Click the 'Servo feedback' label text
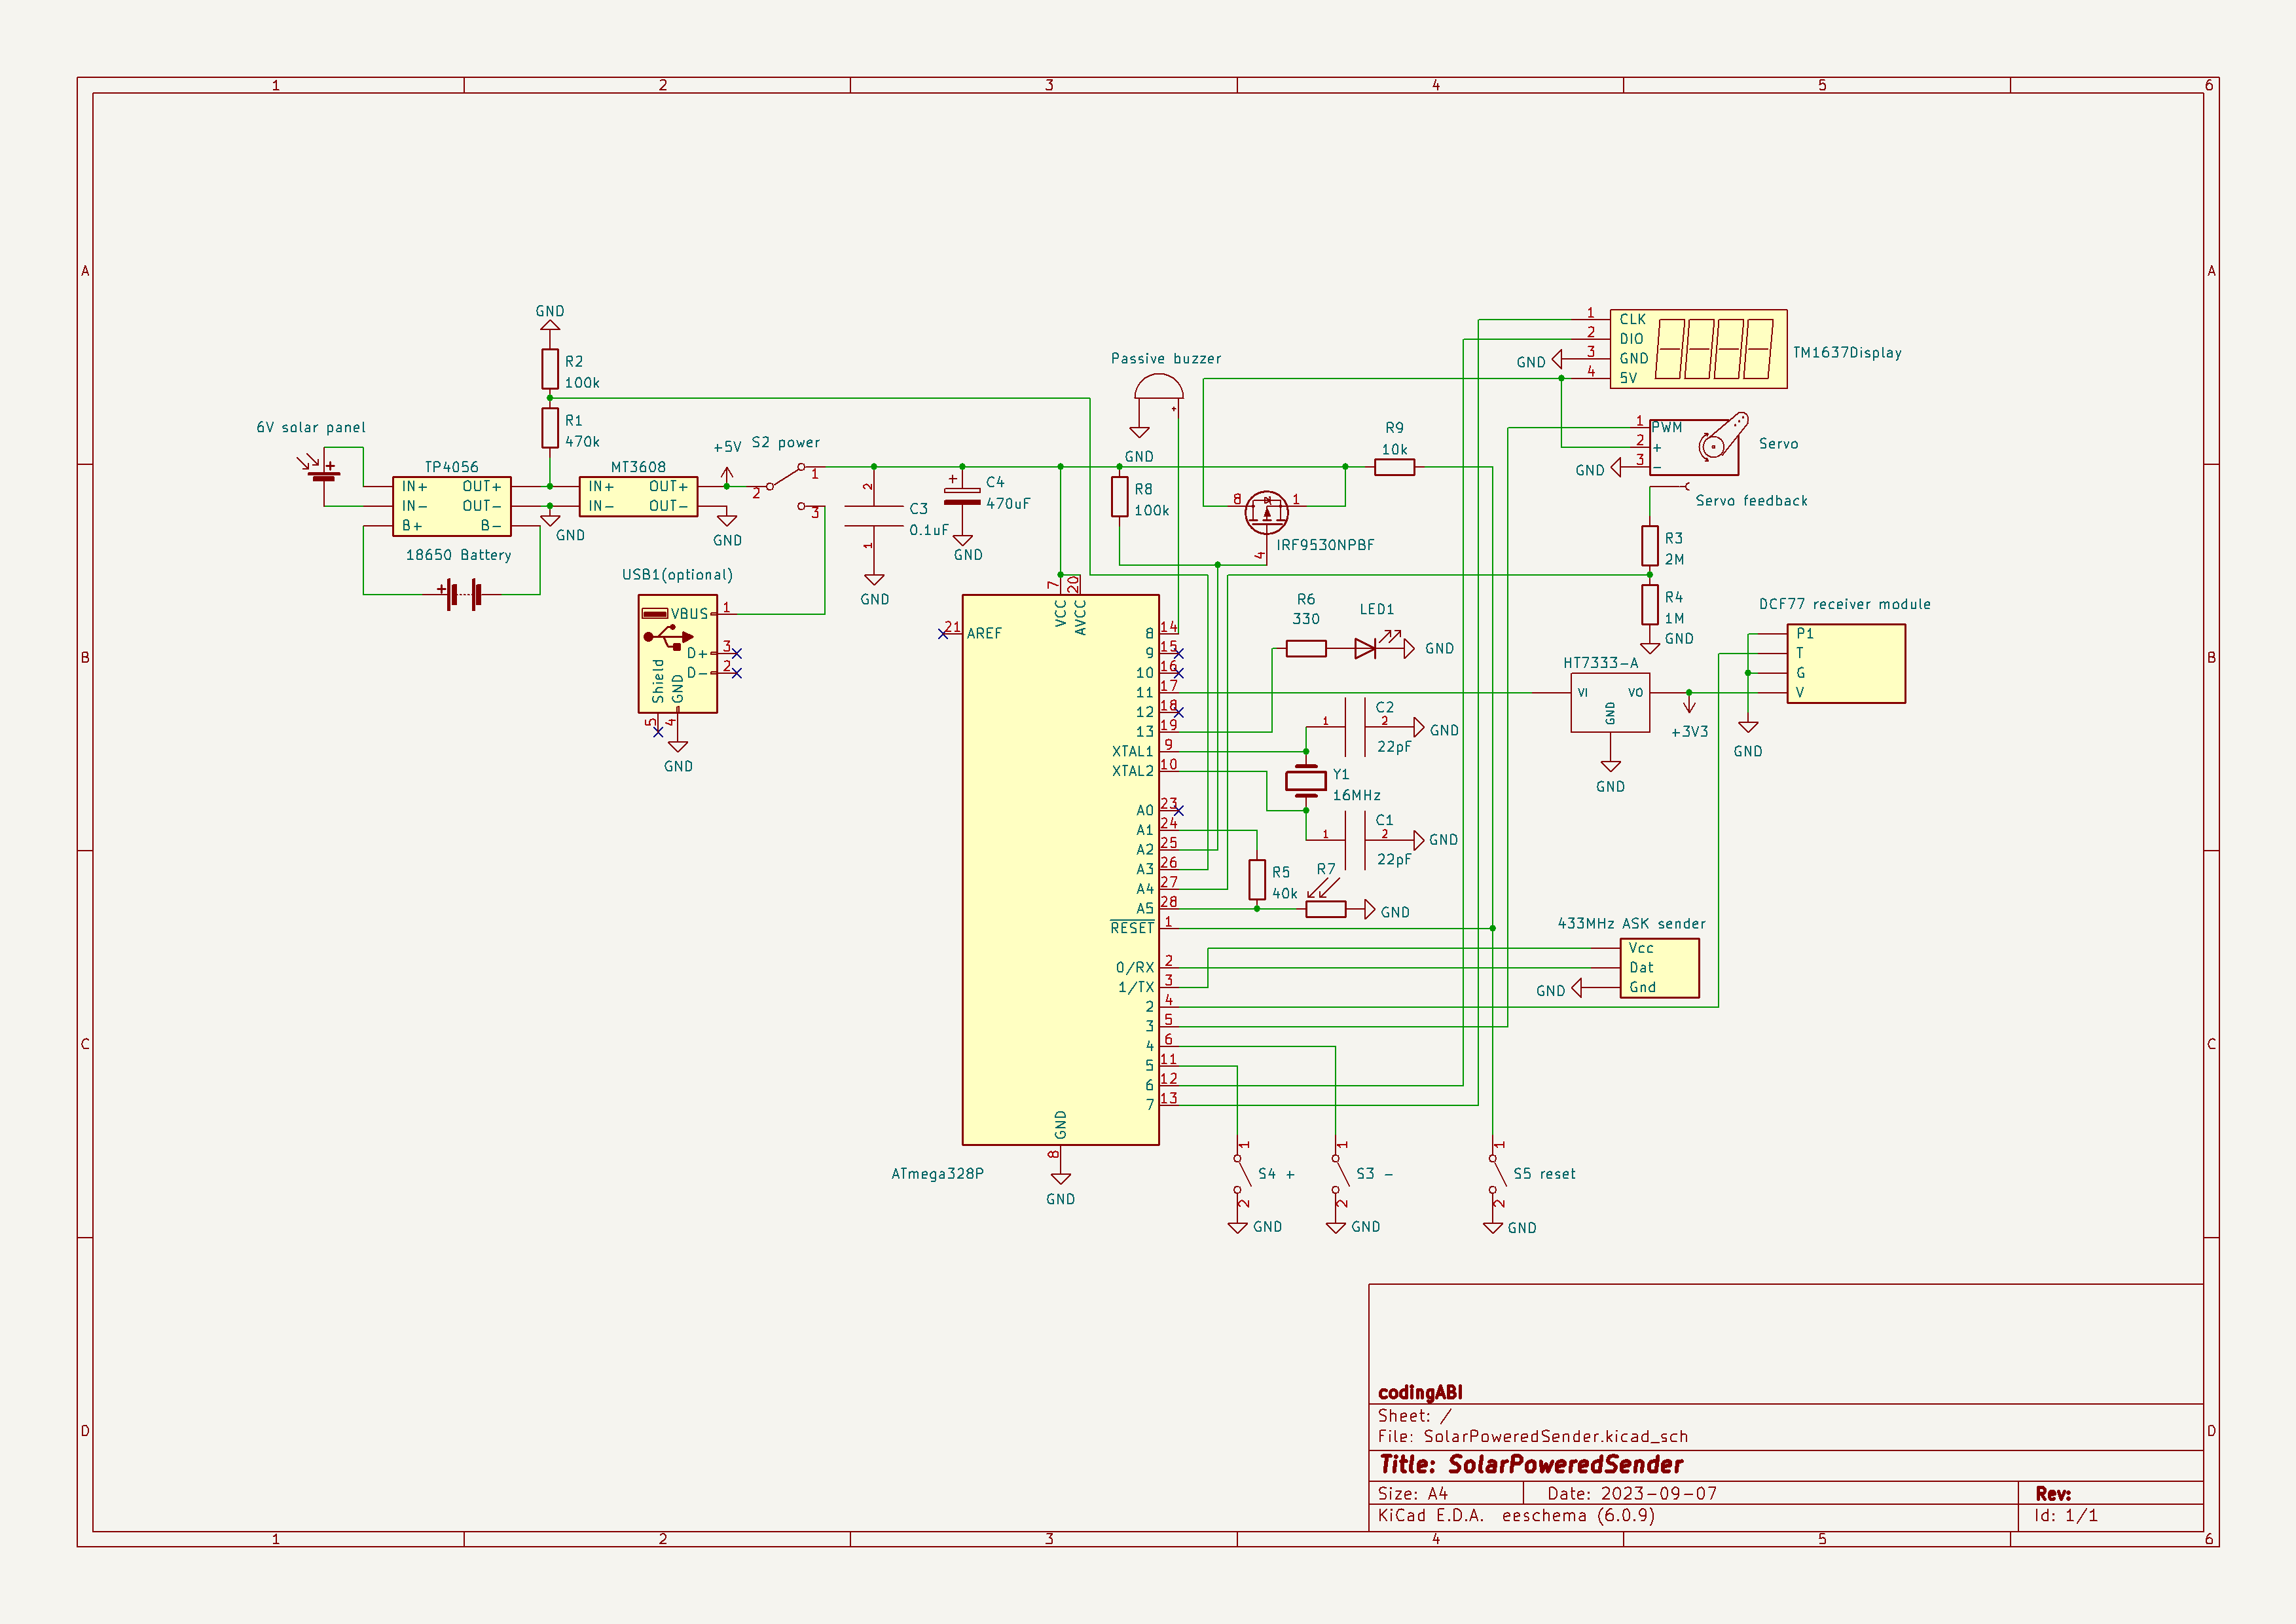 tap(1751, 501)
